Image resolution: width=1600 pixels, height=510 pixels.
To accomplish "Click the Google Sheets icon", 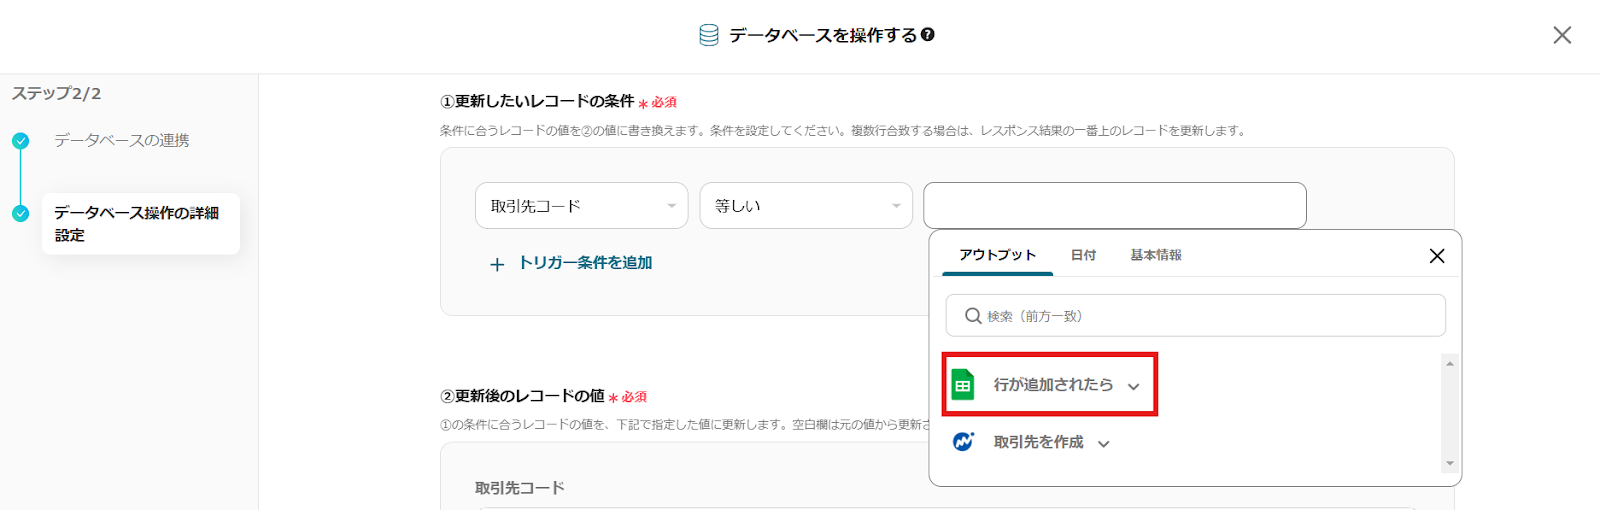I will click(x=963, y=385).
